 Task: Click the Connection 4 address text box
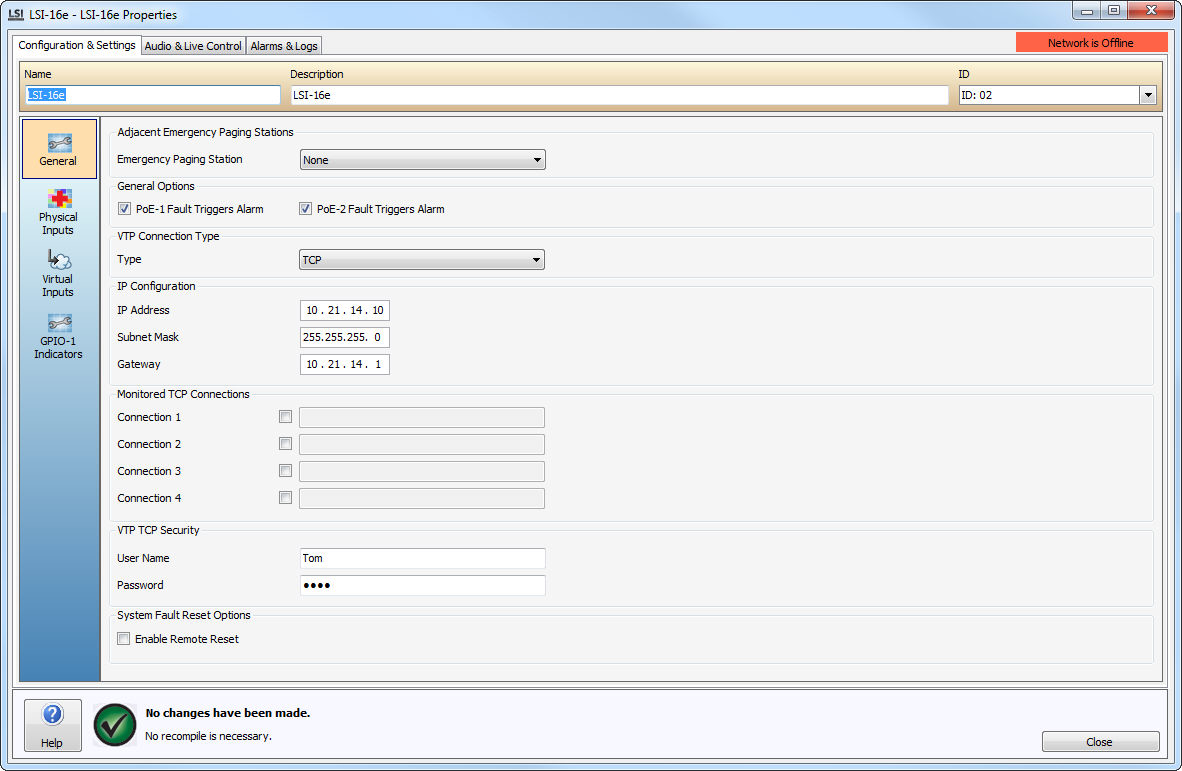point(422,499)
